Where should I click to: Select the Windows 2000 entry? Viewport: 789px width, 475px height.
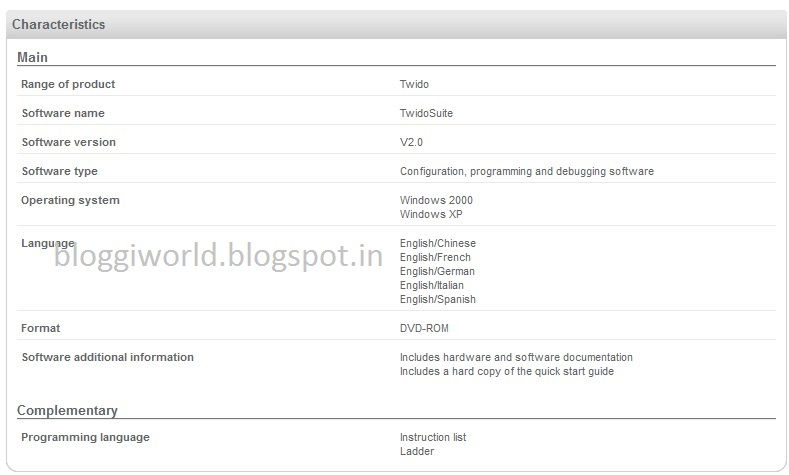[436, 200]
